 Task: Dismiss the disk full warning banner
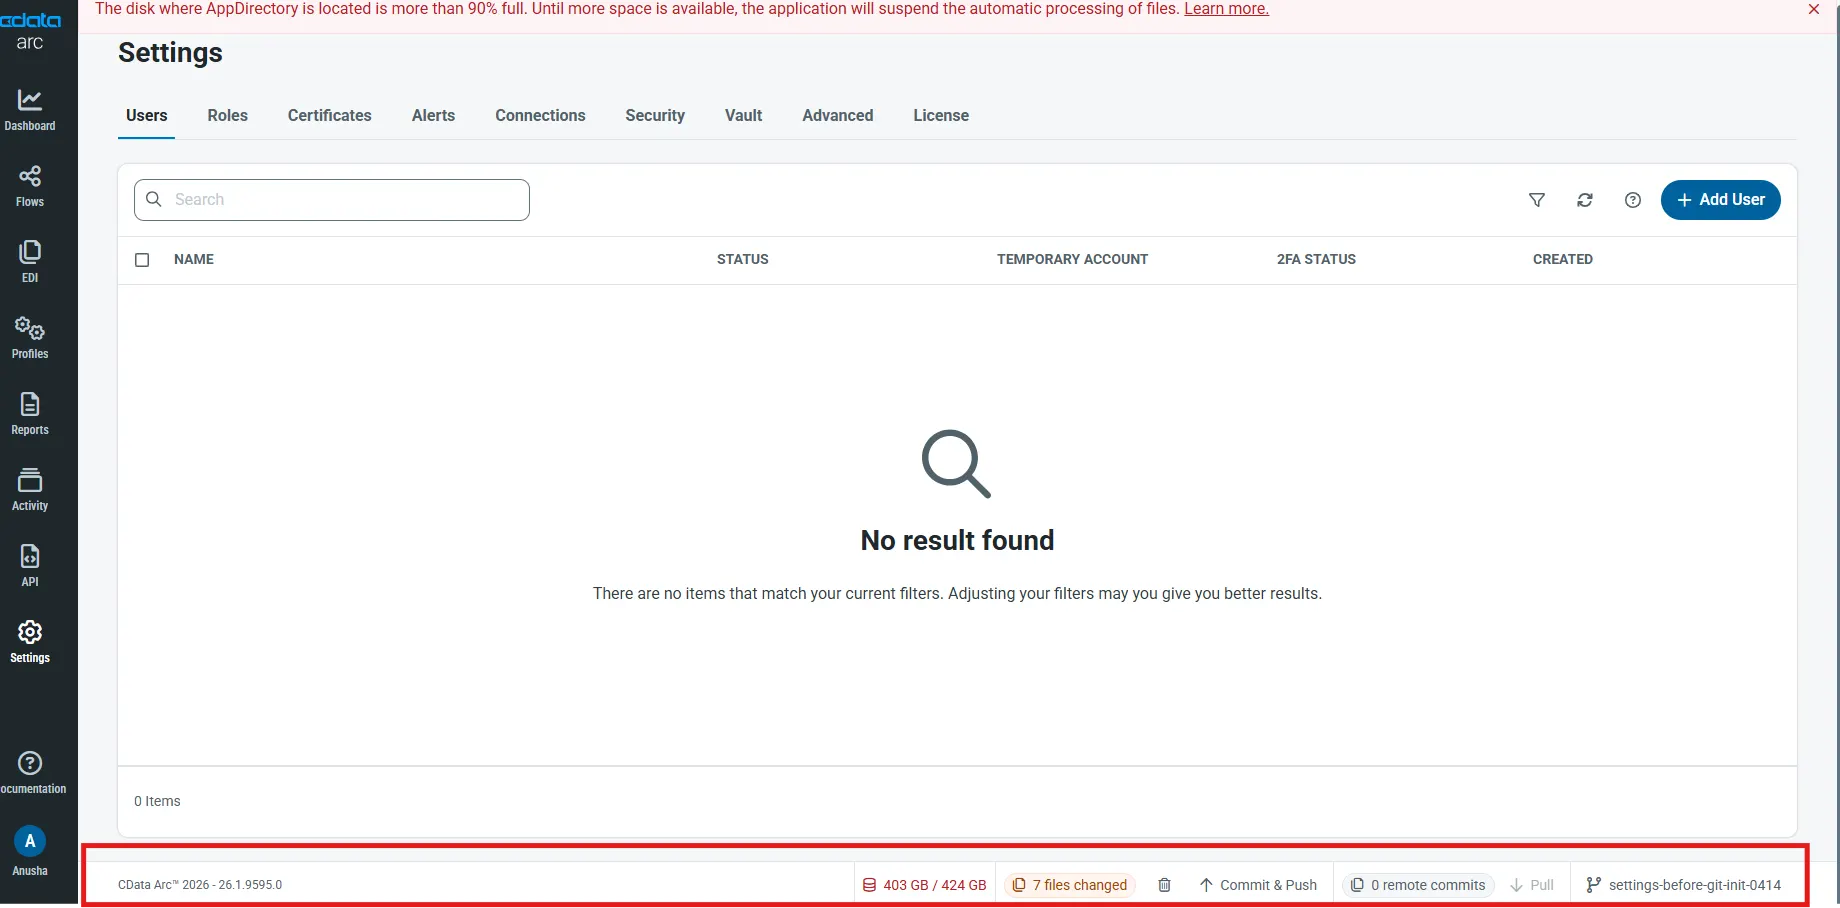pos(1814,9)
